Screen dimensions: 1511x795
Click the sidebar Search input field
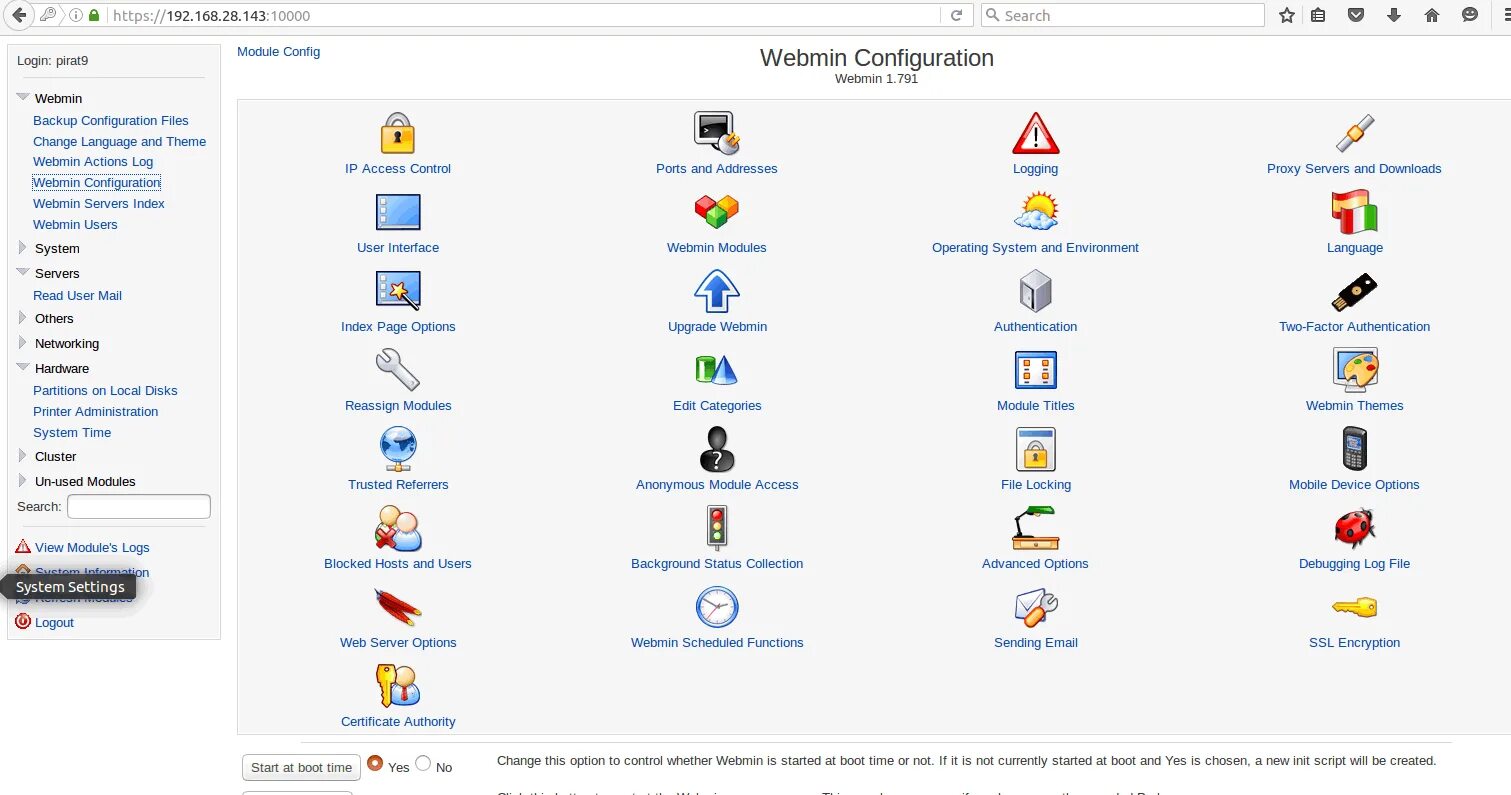pyautogui.click(x=139, y=506)
